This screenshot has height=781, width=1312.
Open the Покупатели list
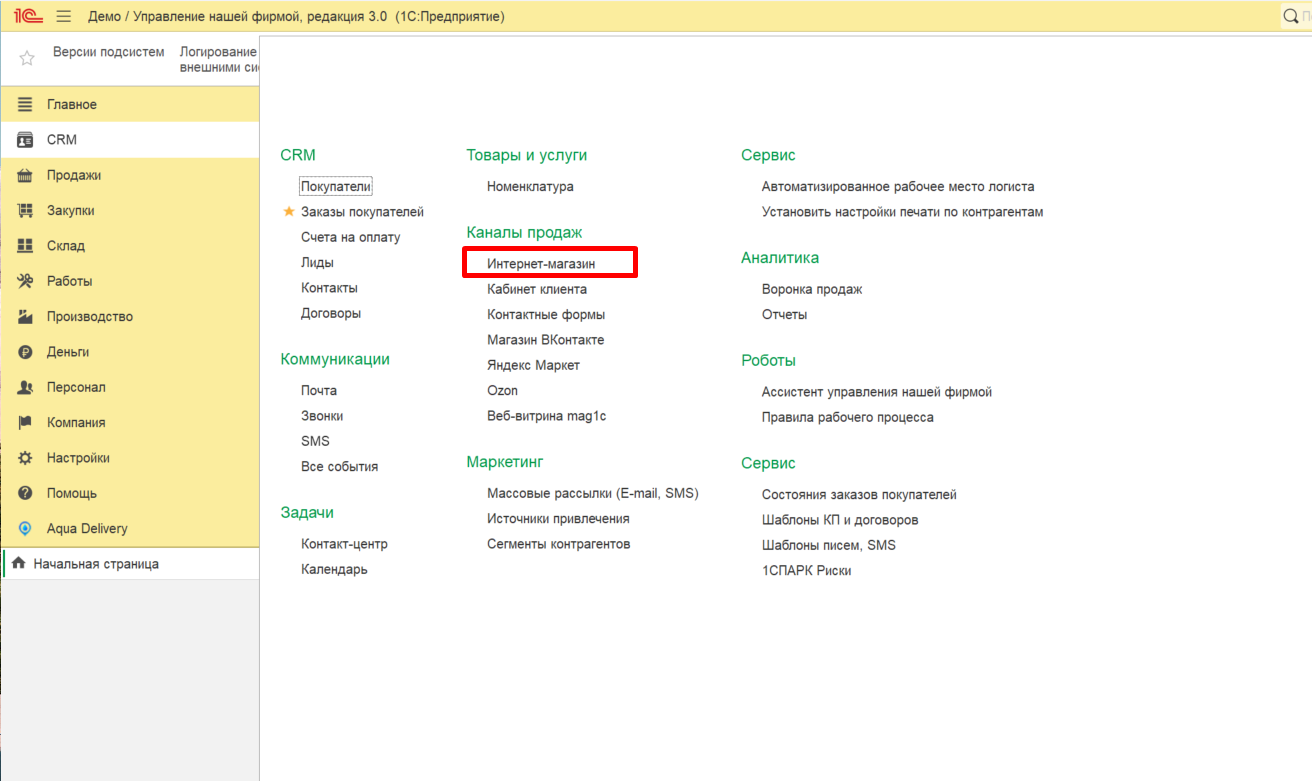click(x=336, y=187)
